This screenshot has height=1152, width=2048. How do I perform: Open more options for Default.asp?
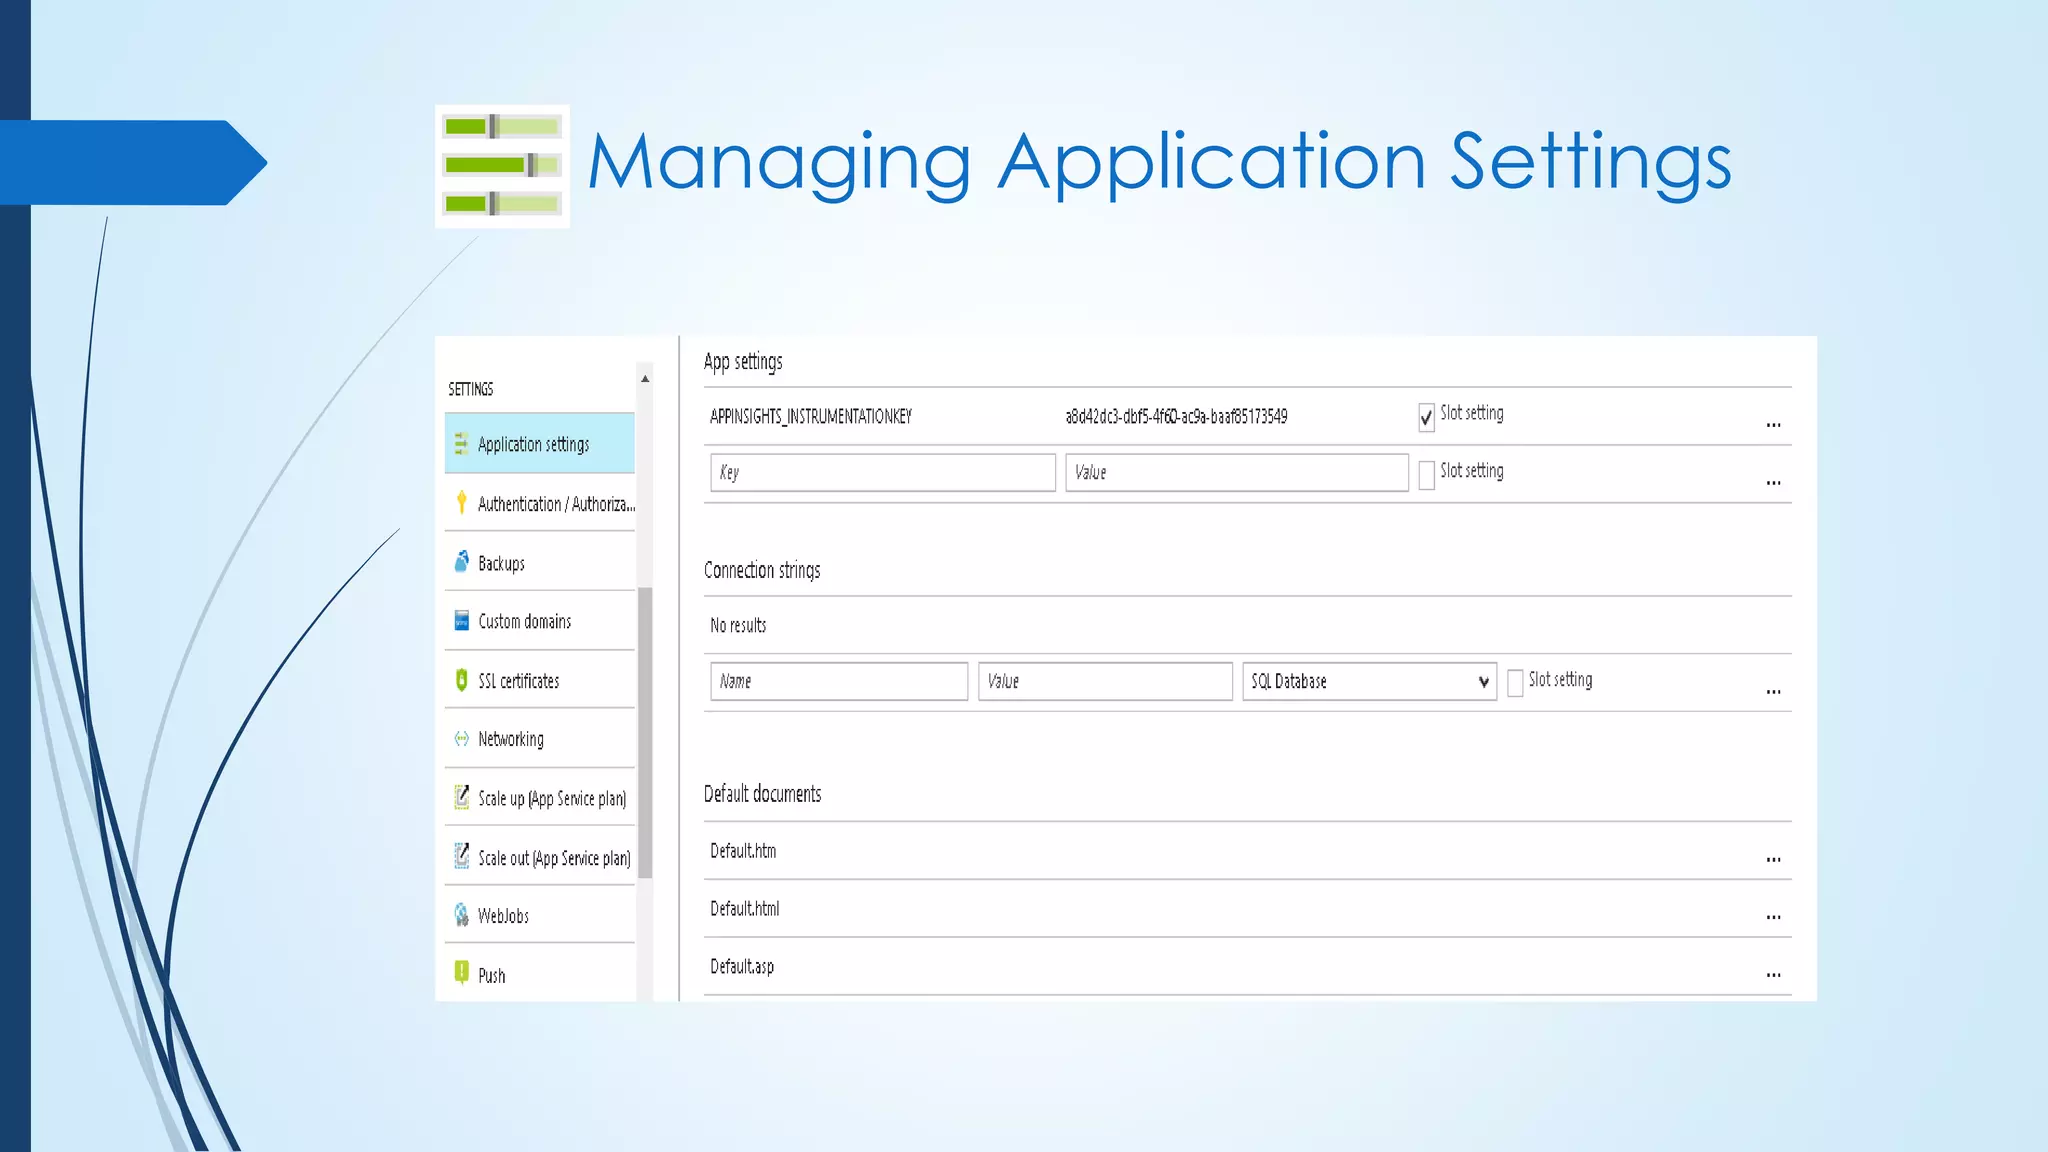pos(1773,976)
